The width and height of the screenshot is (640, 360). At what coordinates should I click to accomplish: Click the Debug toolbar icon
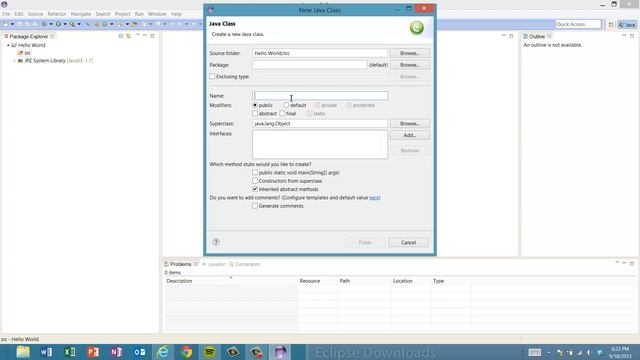[x=44, y=24]
